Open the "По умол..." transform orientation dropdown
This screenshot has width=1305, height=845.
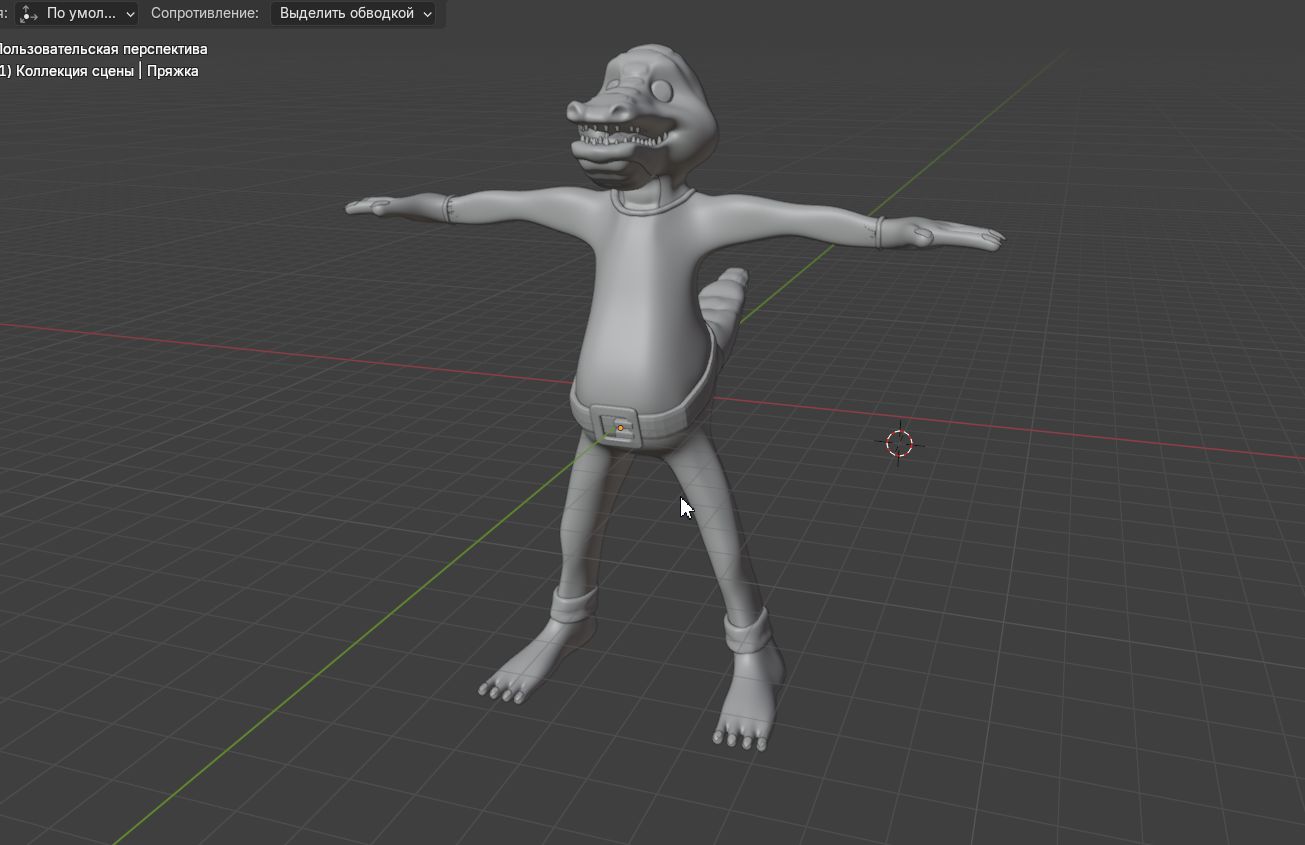[78, 14]
